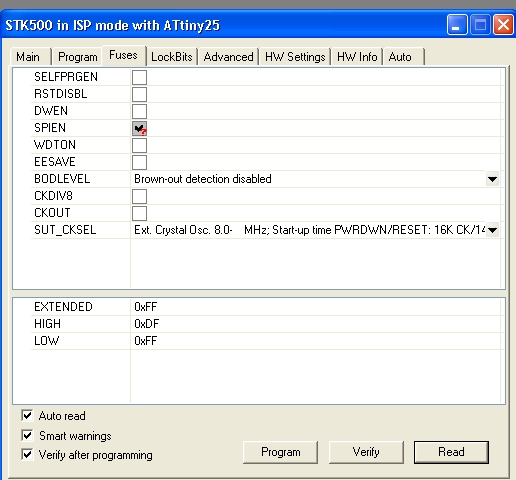516x480 pixels.
Task: Open the HW Settings tab
Action: point(295,57)
